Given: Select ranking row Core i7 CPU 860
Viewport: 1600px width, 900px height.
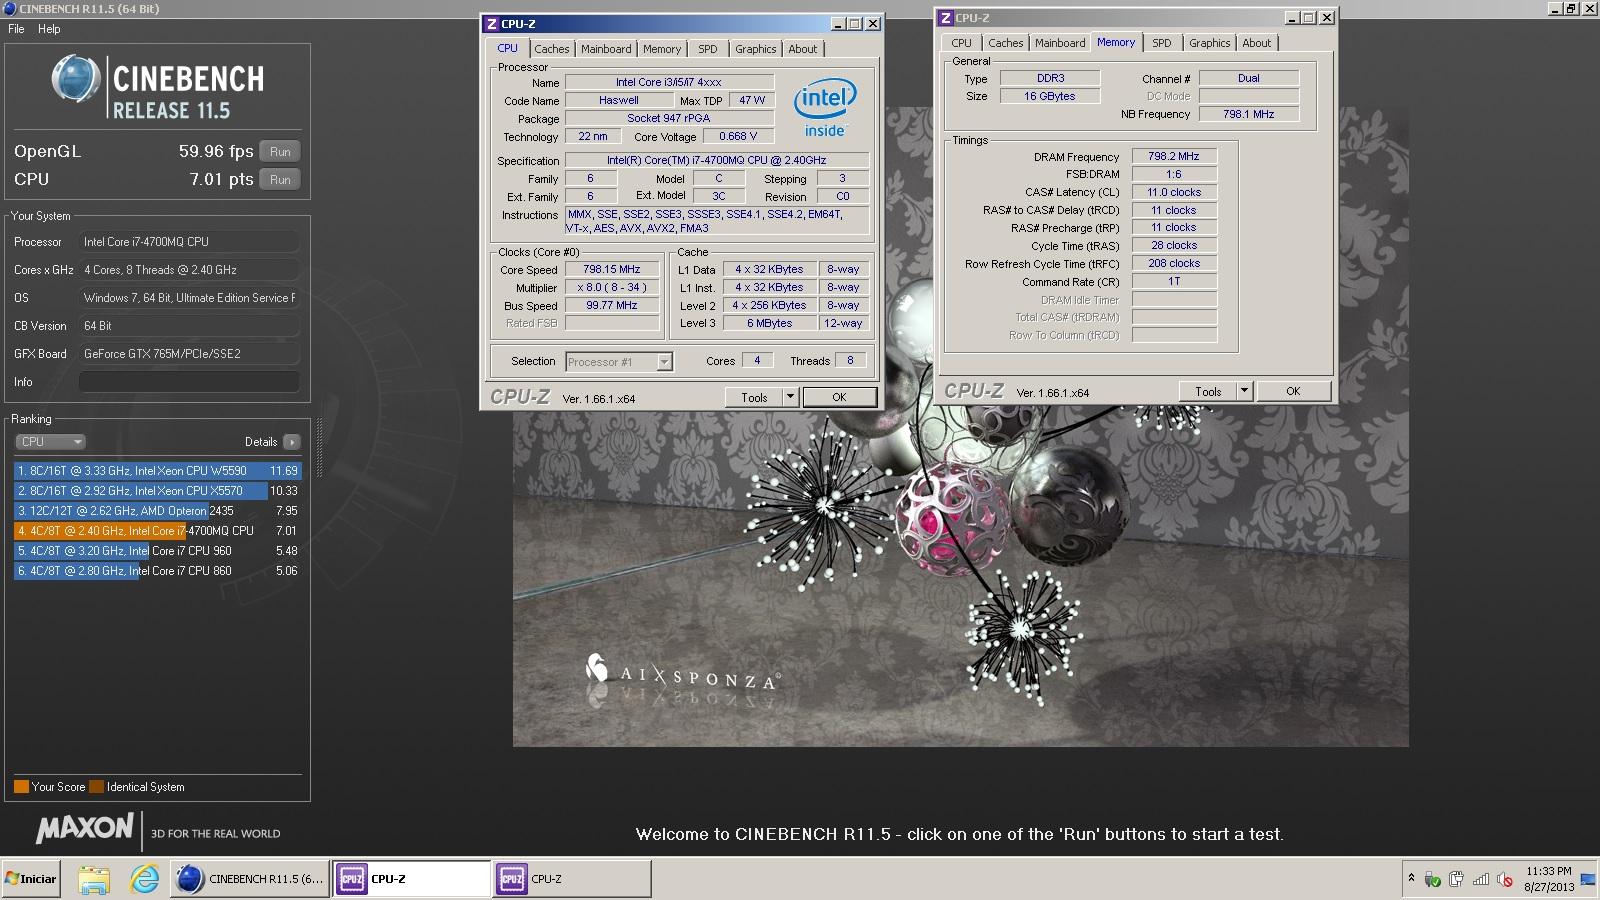Looking at the screenshot, I should pyautogui.click(x=157, y=571).
